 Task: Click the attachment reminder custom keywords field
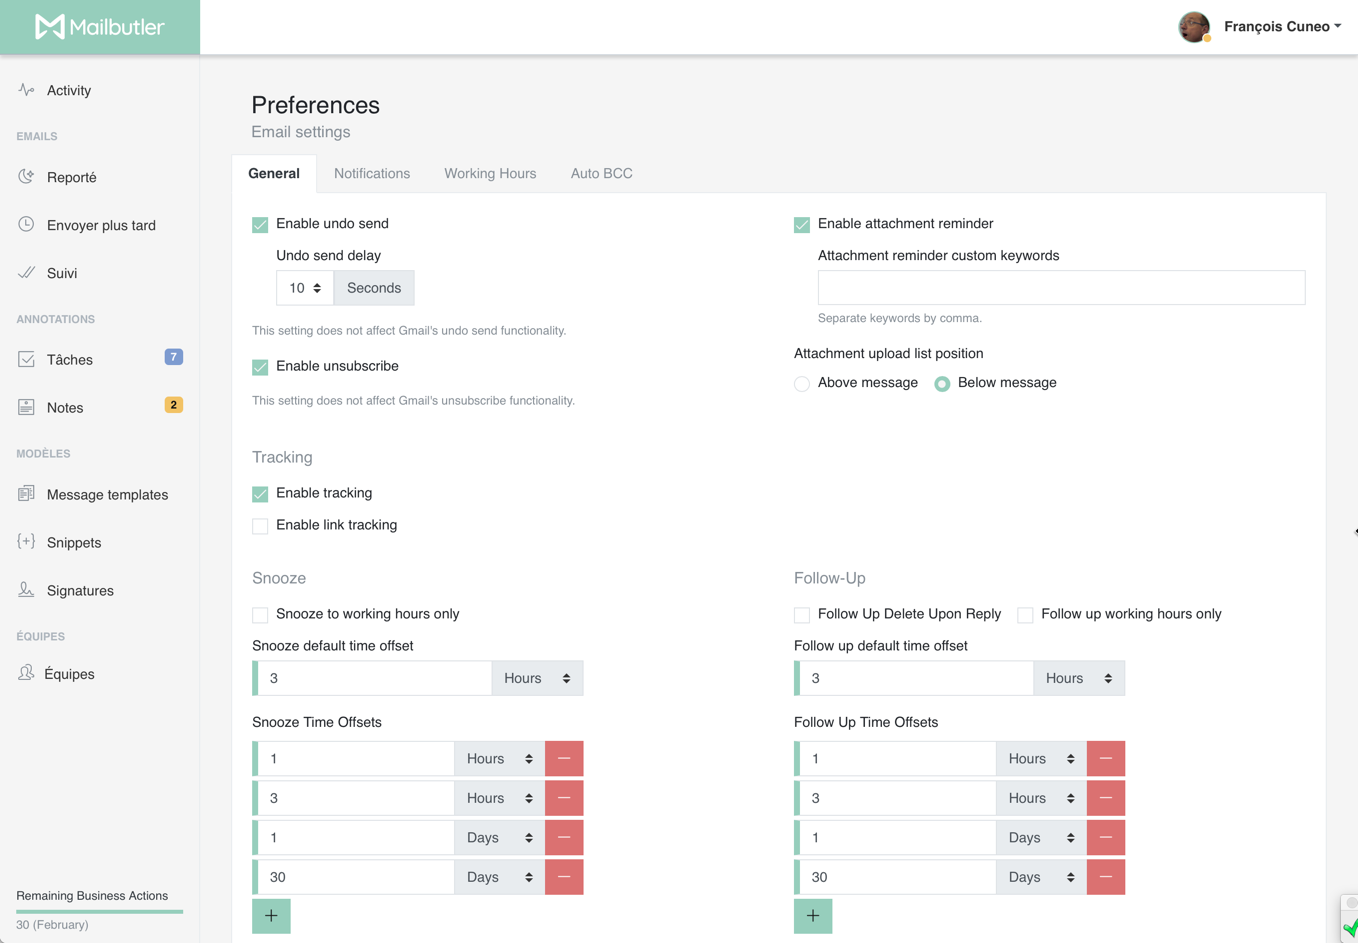click(x=1061, y=288)
